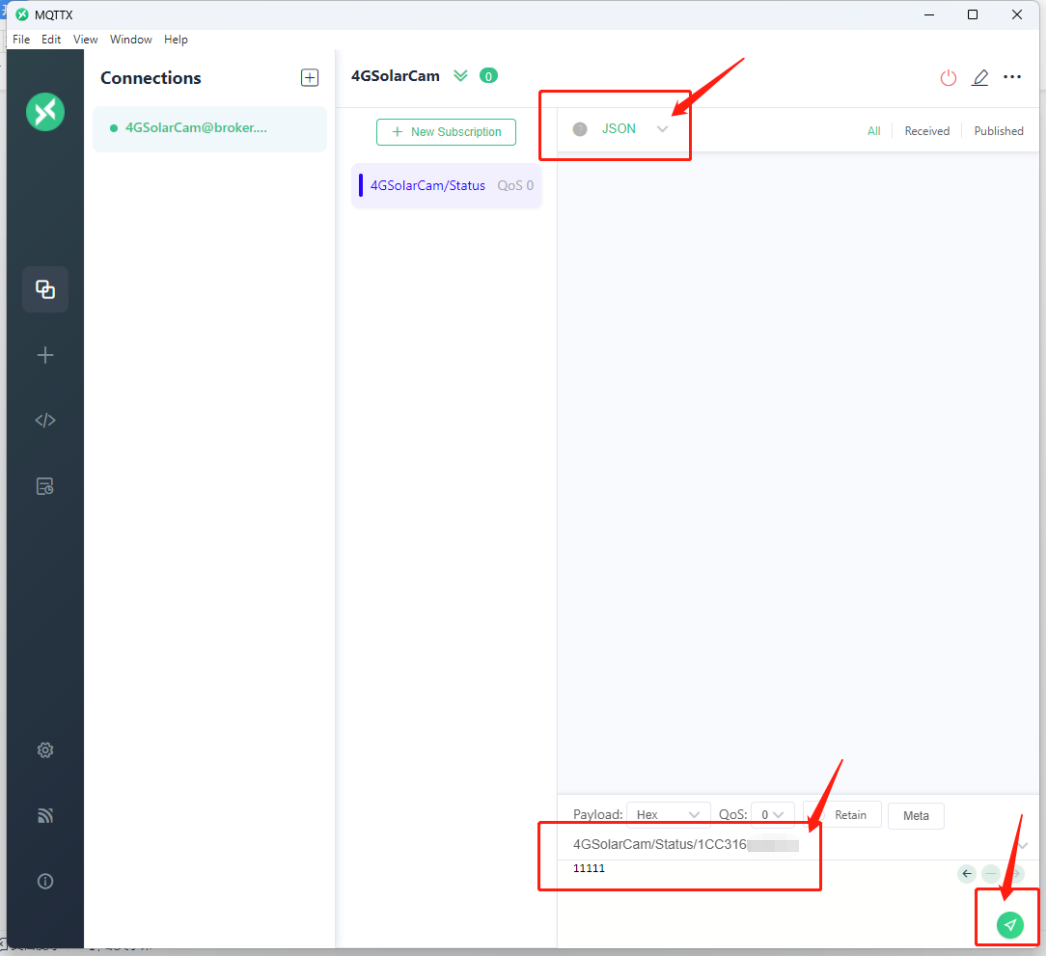Disconnect using the red power icon
This screenshot has width=1046, height=956.
coord(948,78)
